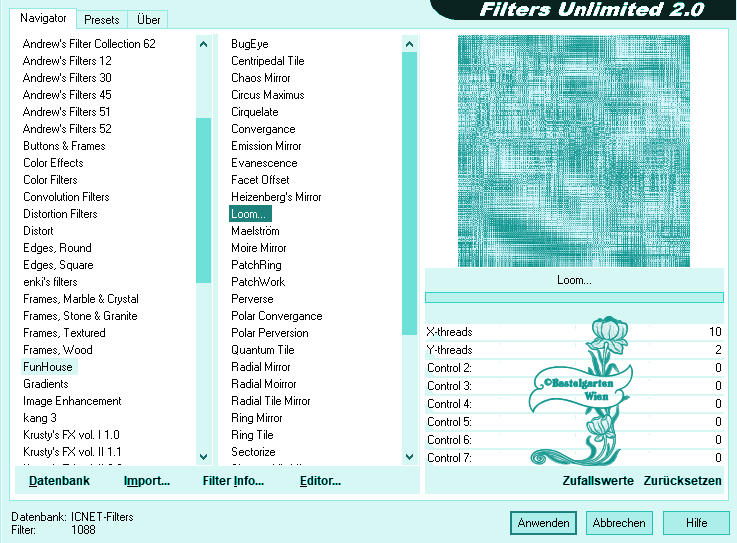Choose the Circus Maximus filter
This screenshot has height=543, width=737.
tap(267, 94)
